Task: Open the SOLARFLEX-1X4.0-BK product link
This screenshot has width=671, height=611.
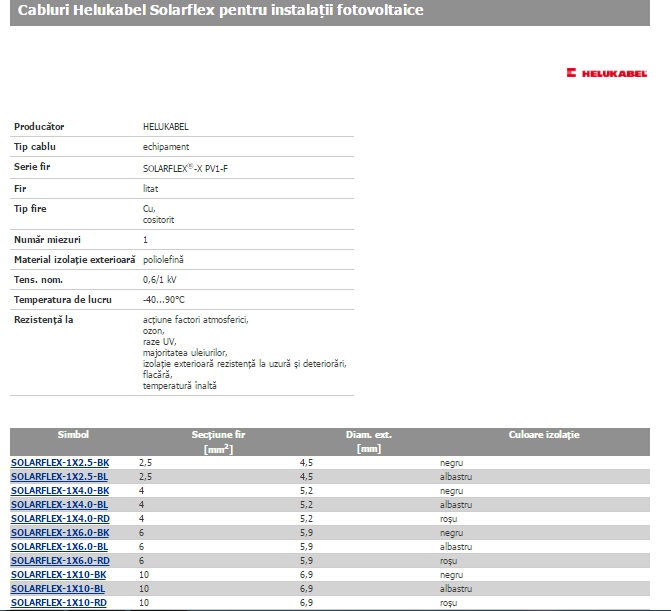Action: (x=60, y=491)
